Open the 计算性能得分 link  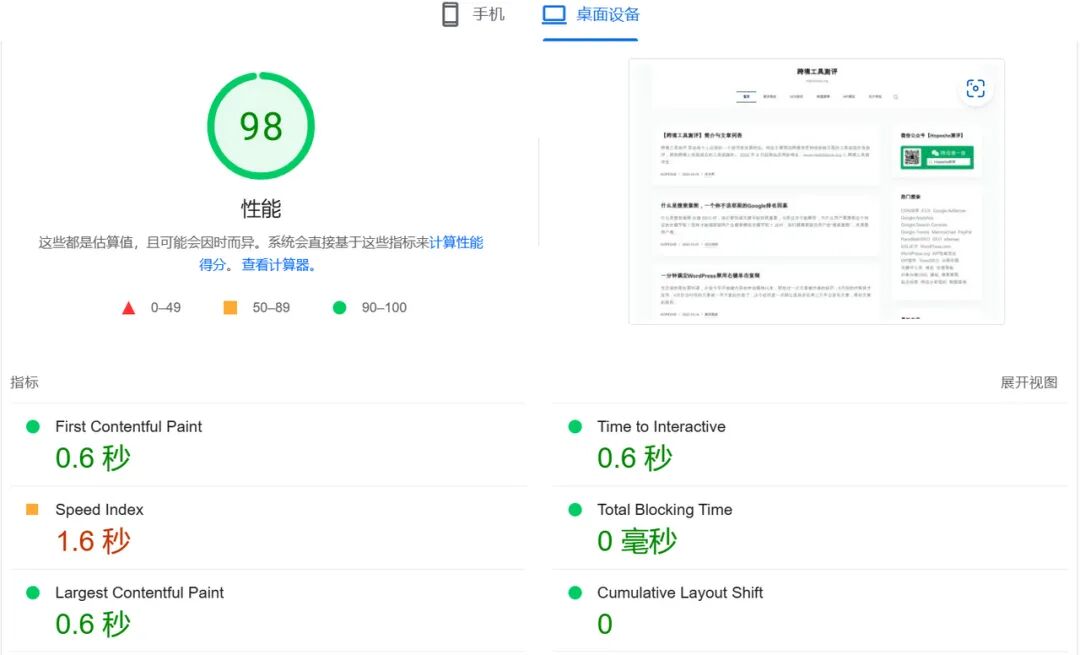coord(455,242)
